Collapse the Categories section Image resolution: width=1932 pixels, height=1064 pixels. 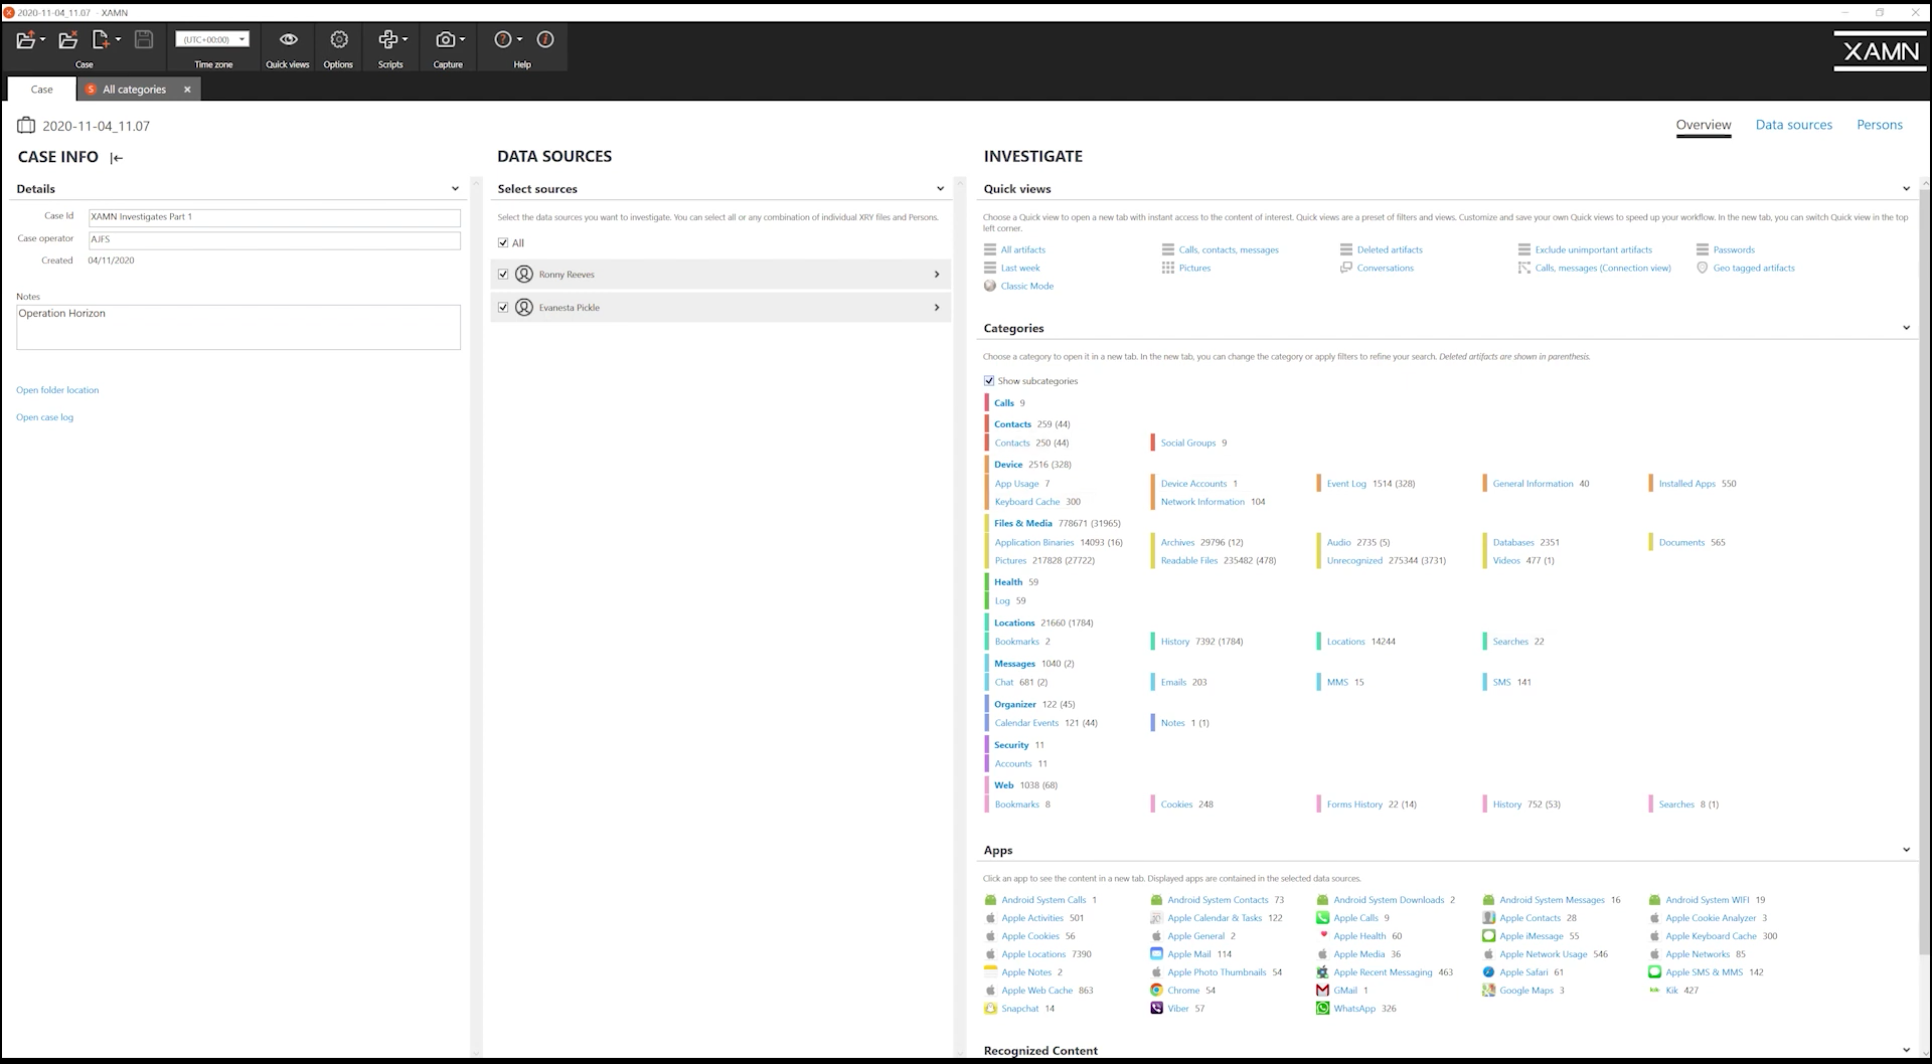pos(1906,327)
